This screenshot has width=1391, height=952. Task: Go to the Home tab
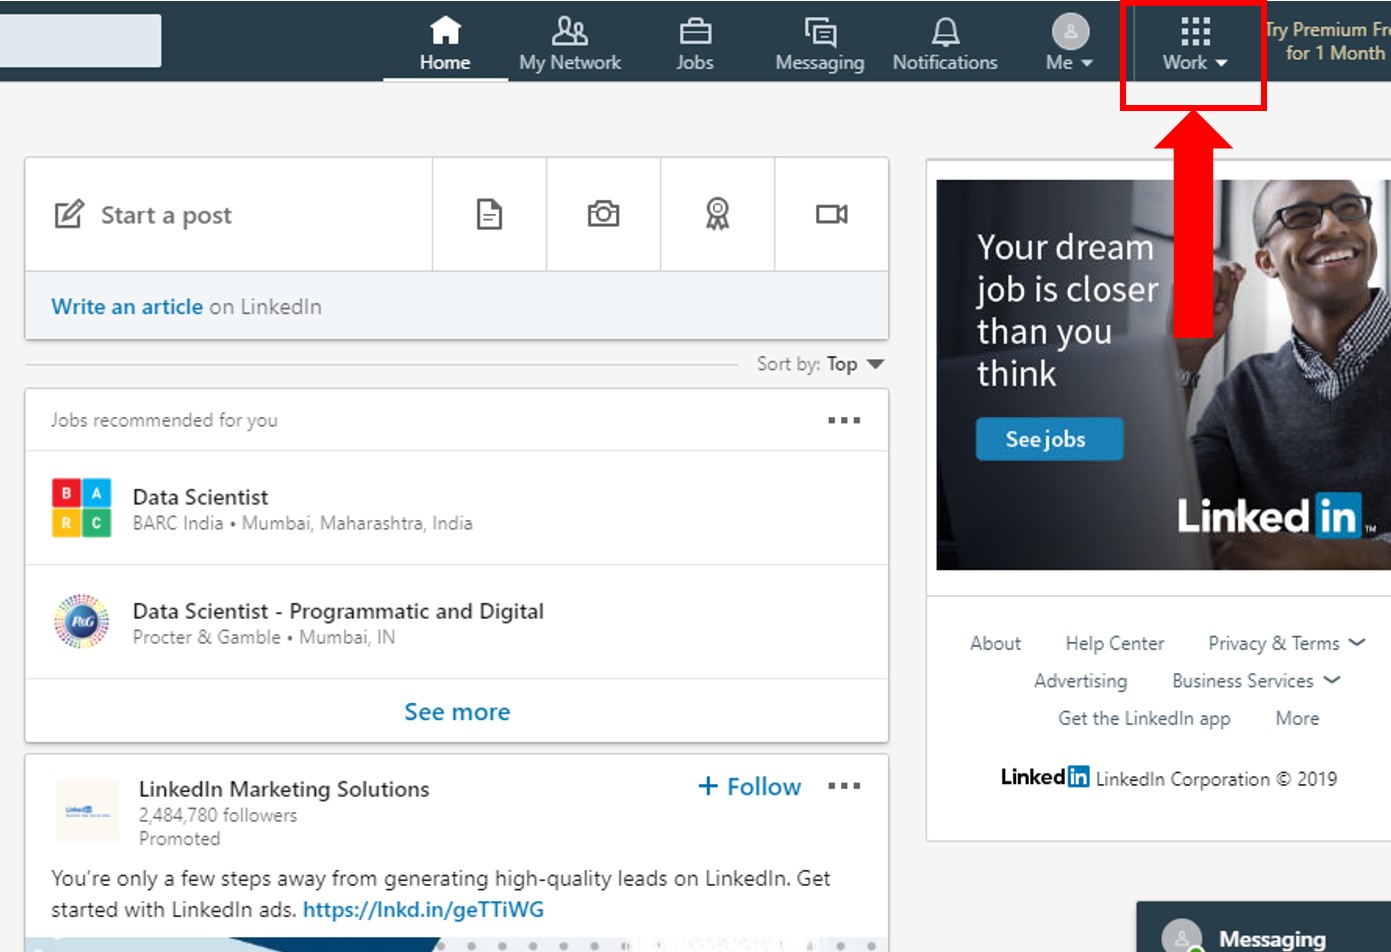[445, 44]
